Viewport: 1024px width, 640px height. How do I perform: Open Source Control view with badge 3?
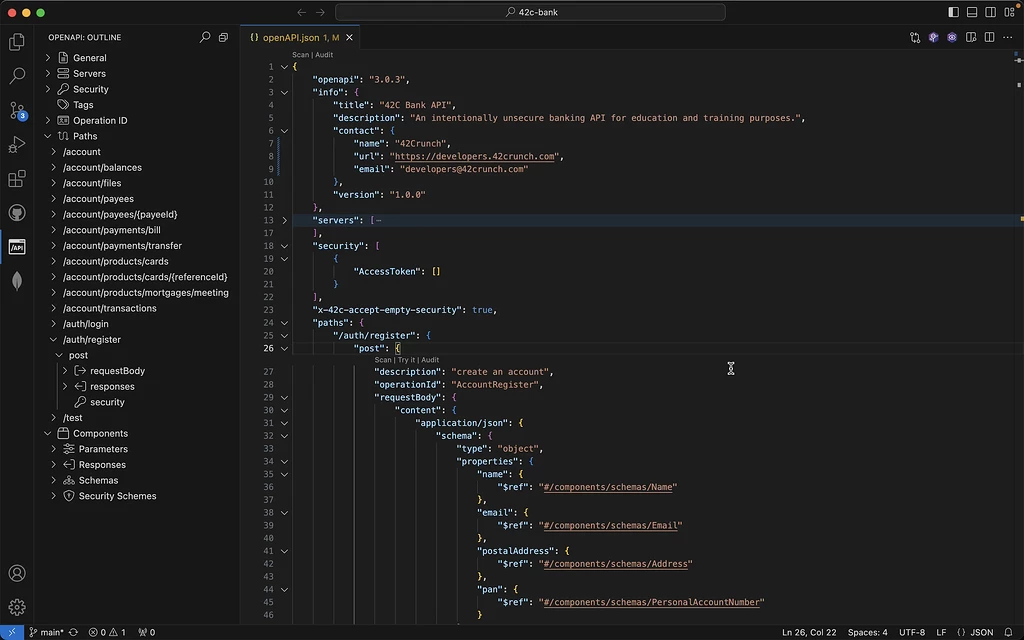17,110
